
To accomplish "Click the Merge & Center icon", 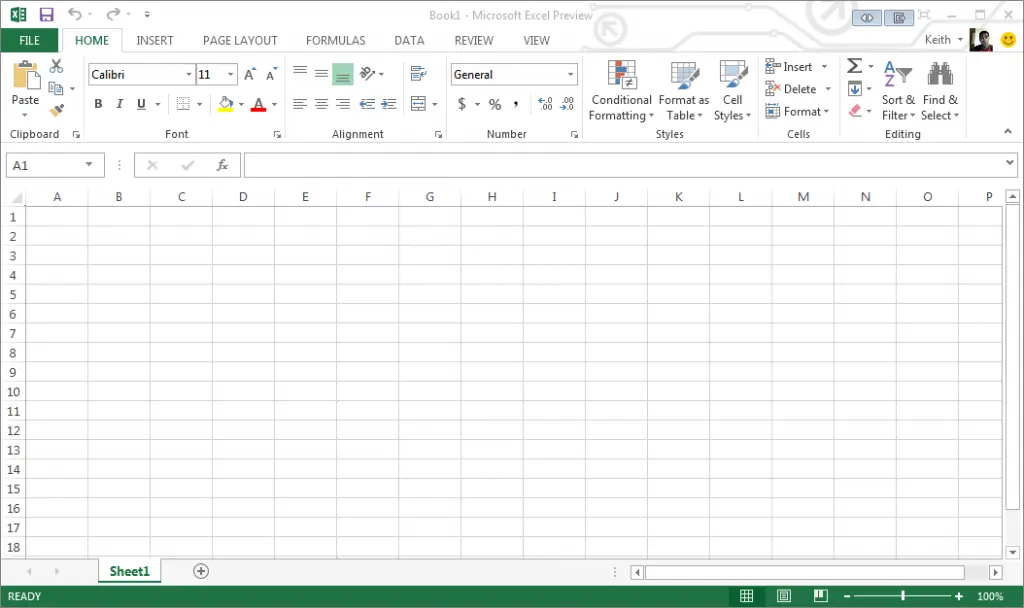I will pos(418,104).
